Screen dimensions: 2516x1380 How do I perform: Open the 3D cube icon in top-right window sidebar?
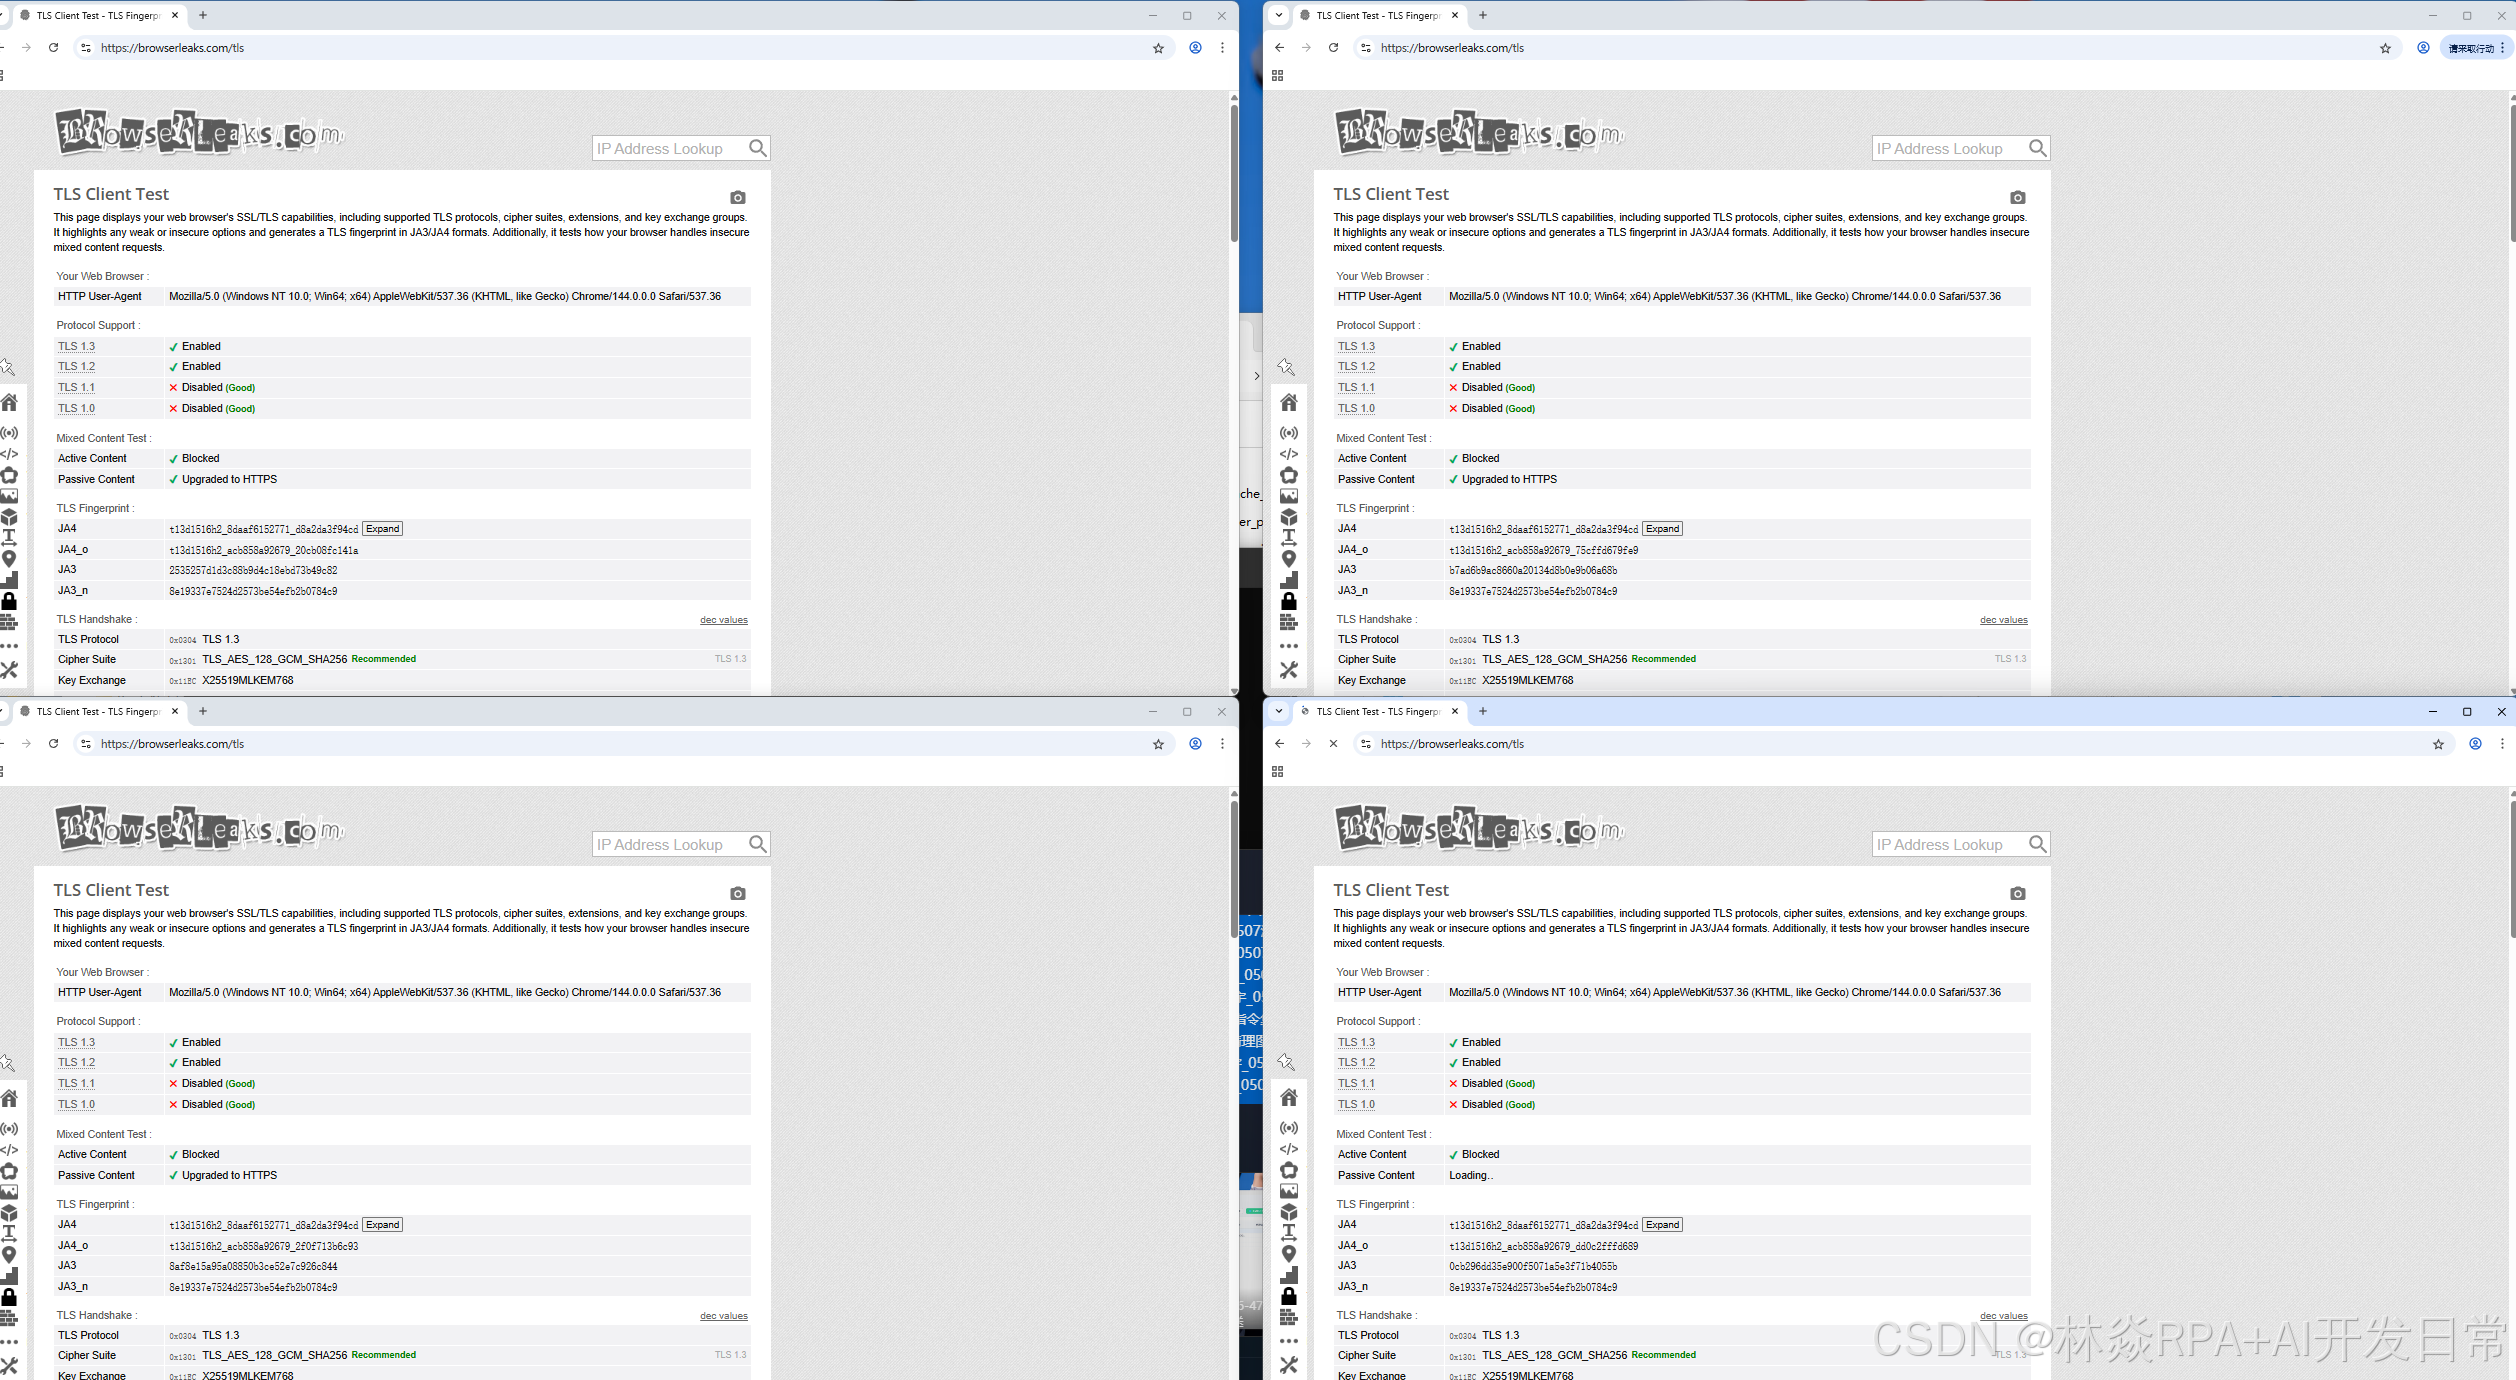pyautogui.click(x=1289, y=517)
